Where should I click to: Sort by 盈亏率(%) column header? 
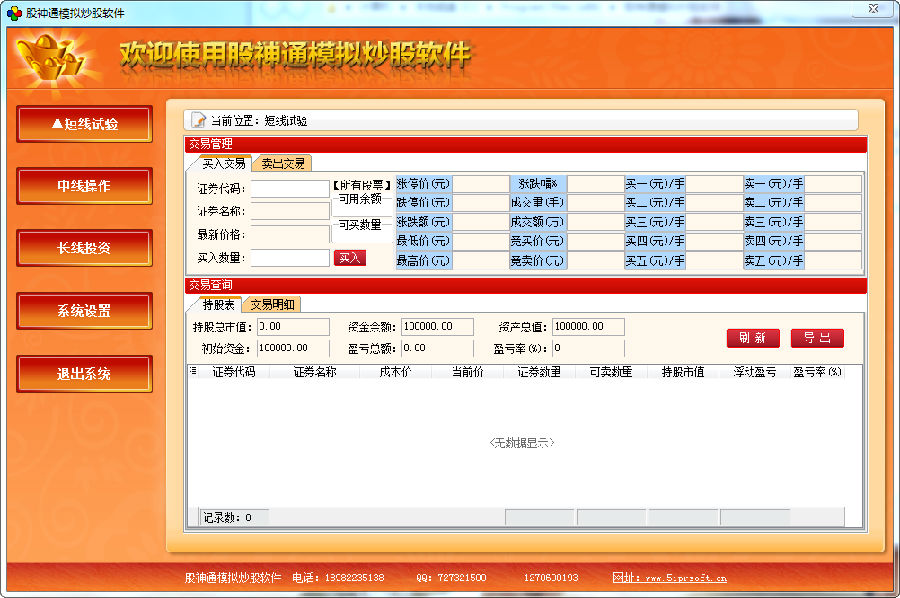(x=817, y=372)
